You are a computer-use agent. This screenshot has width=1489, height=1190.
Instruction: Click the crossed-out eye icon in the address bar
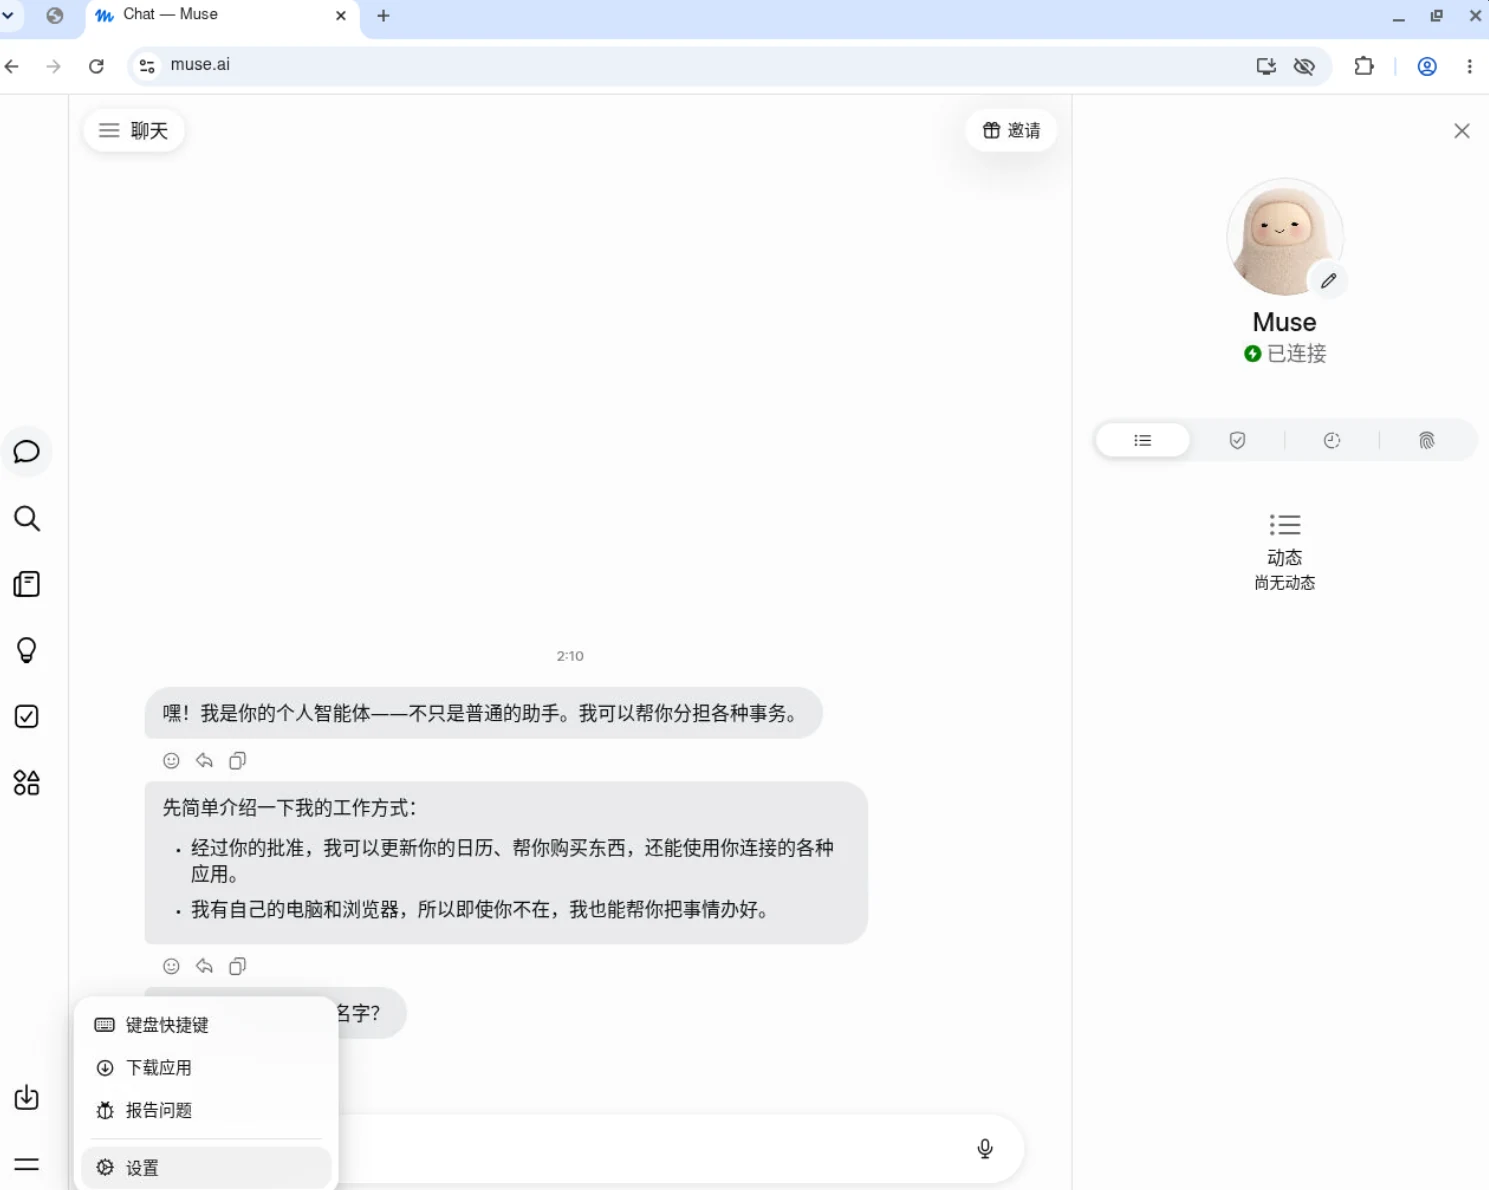(x=1304, y=66)
